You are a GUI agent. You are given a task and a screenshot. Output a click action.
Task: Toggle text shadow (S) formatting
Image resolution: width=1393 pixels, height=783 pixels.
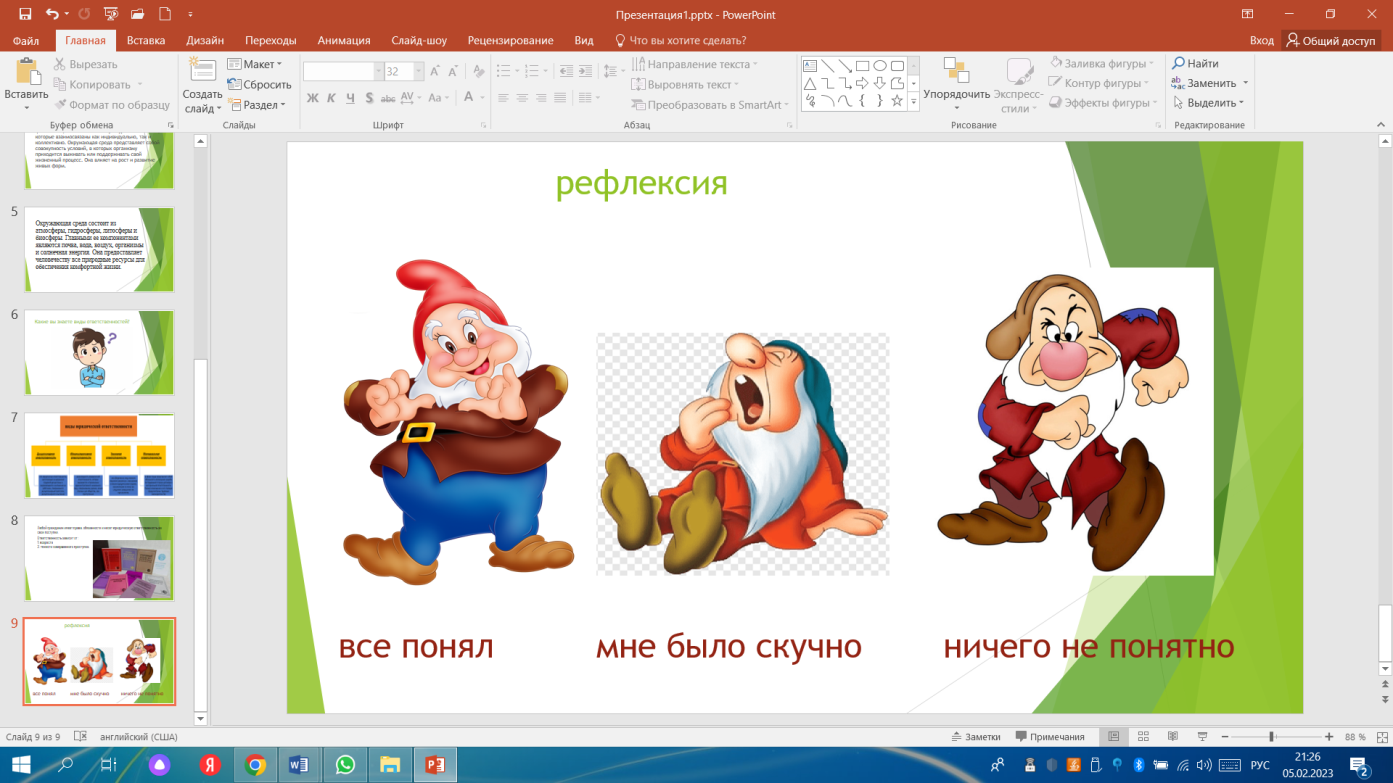[369, 98]
